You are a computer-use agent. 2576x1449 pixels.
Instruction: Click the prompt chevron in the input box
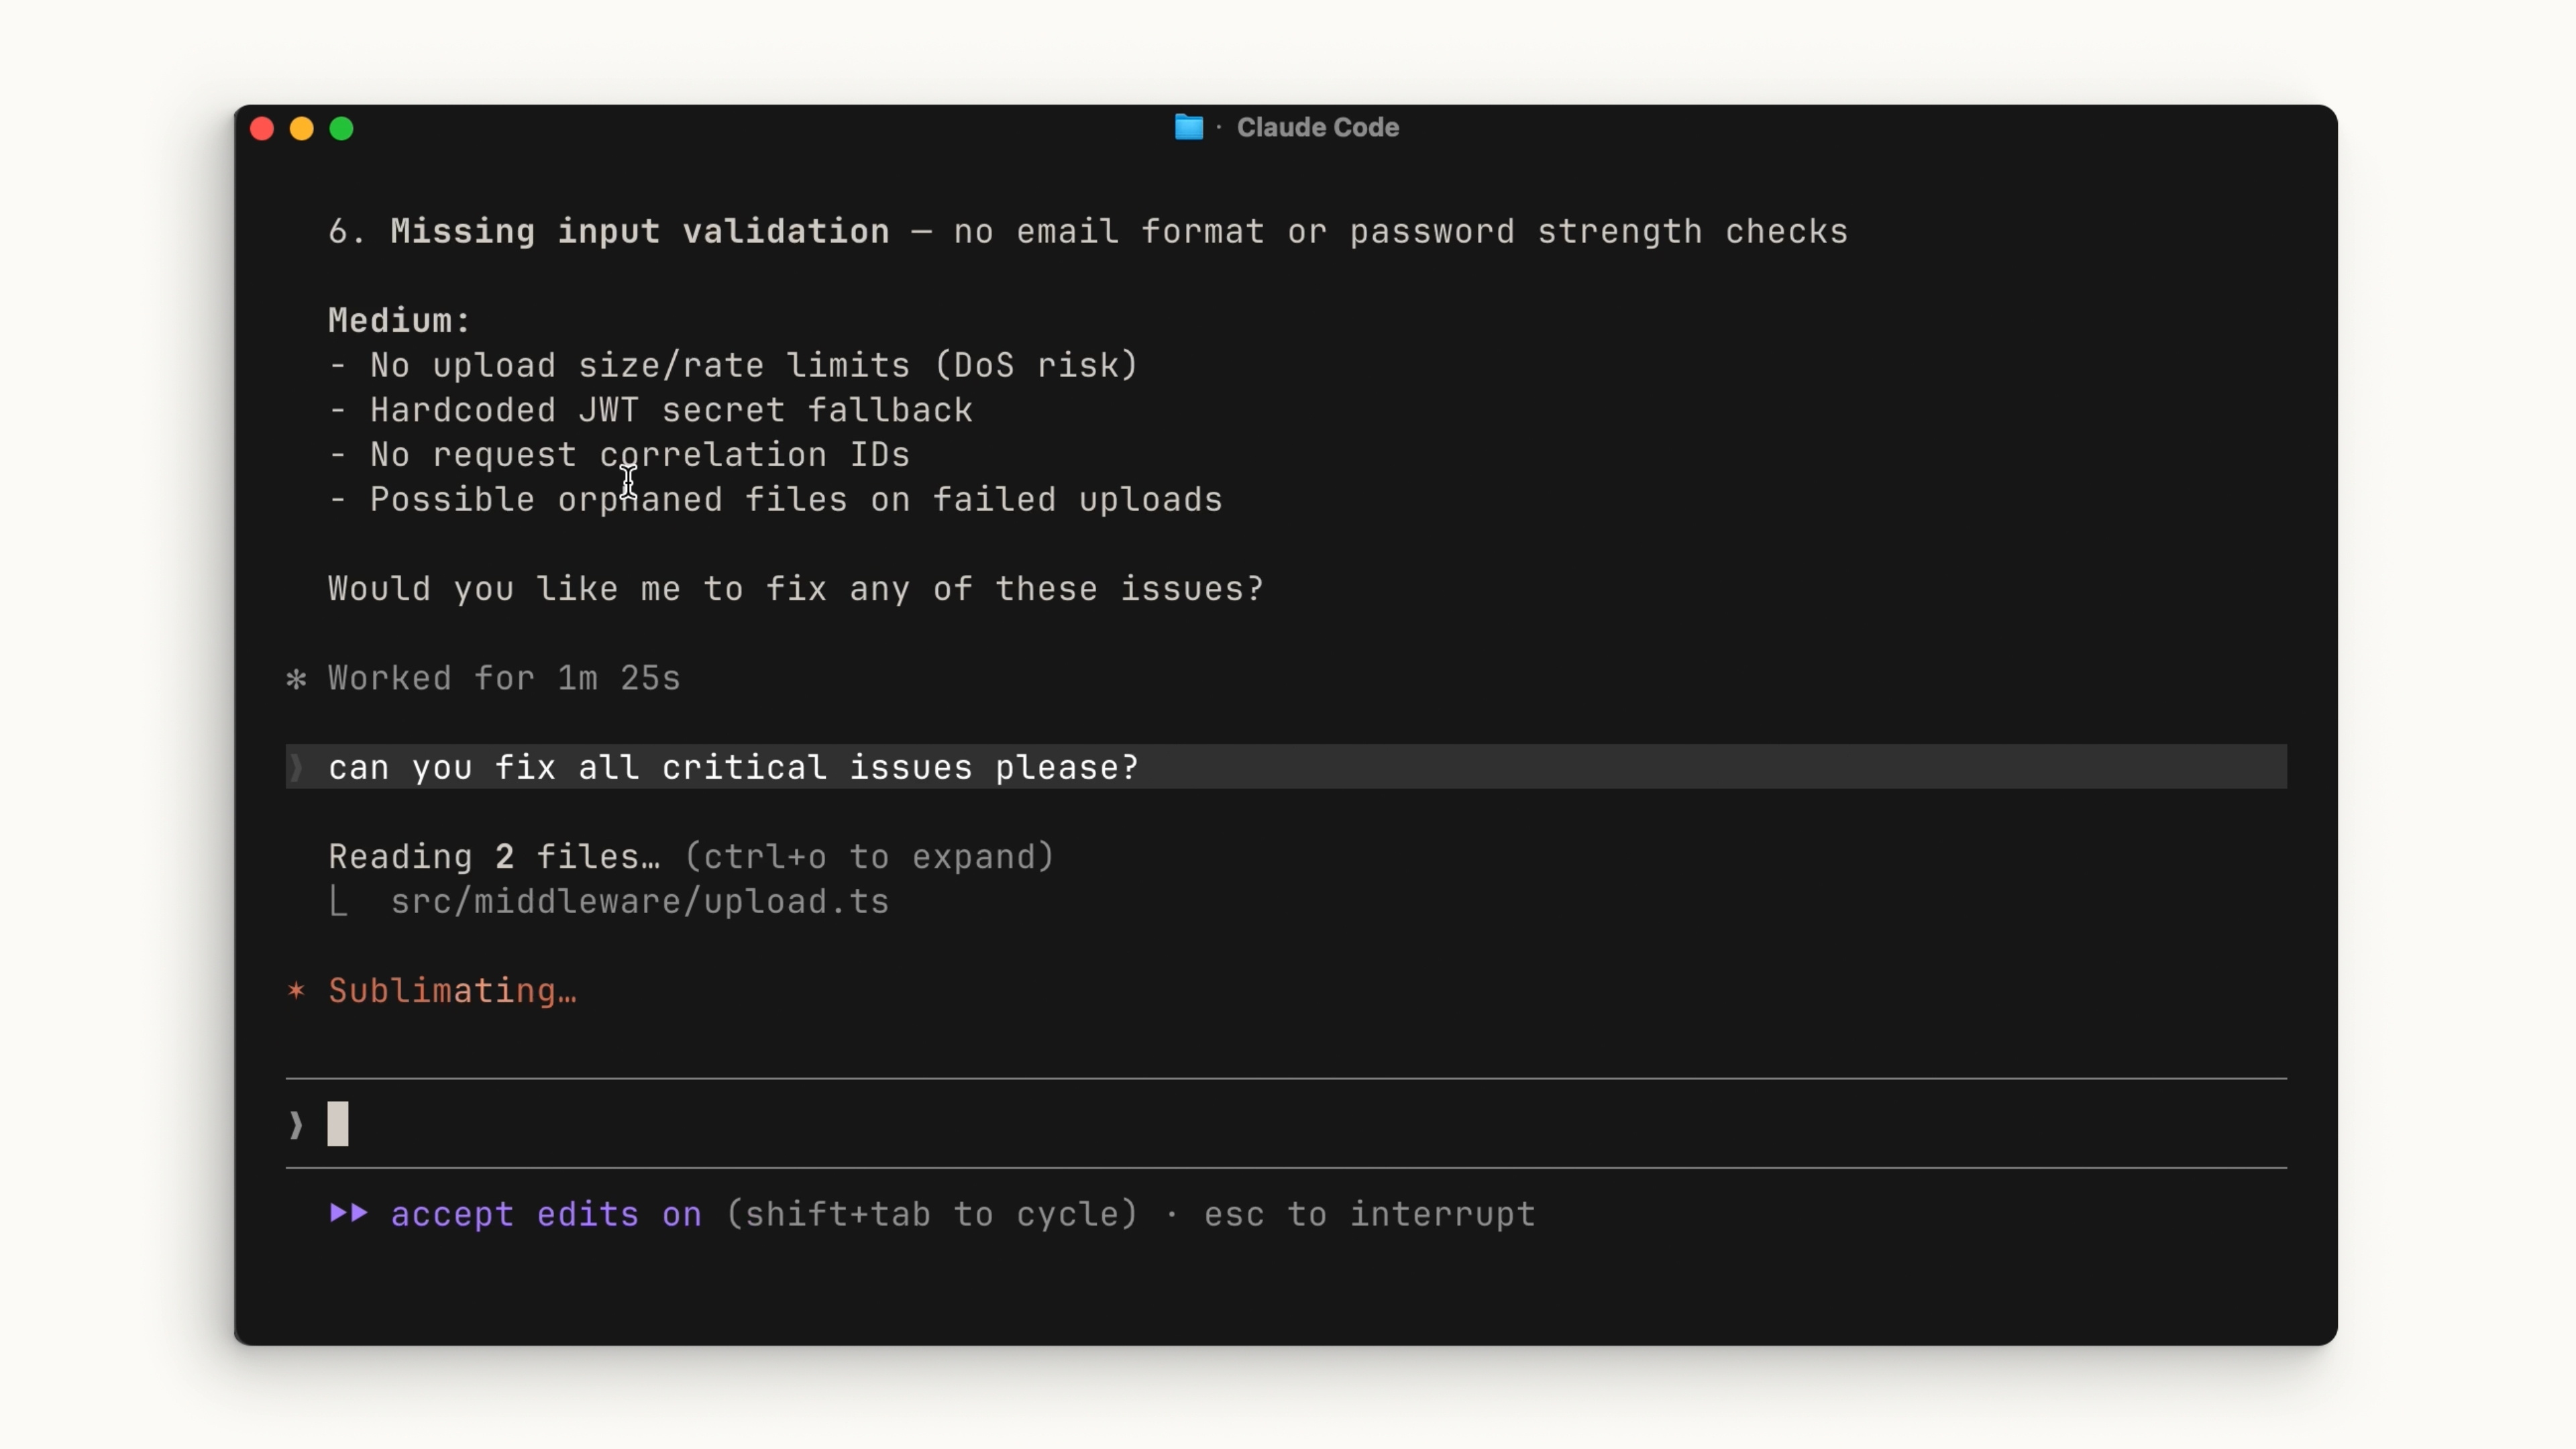click(x=296, y=1125)
